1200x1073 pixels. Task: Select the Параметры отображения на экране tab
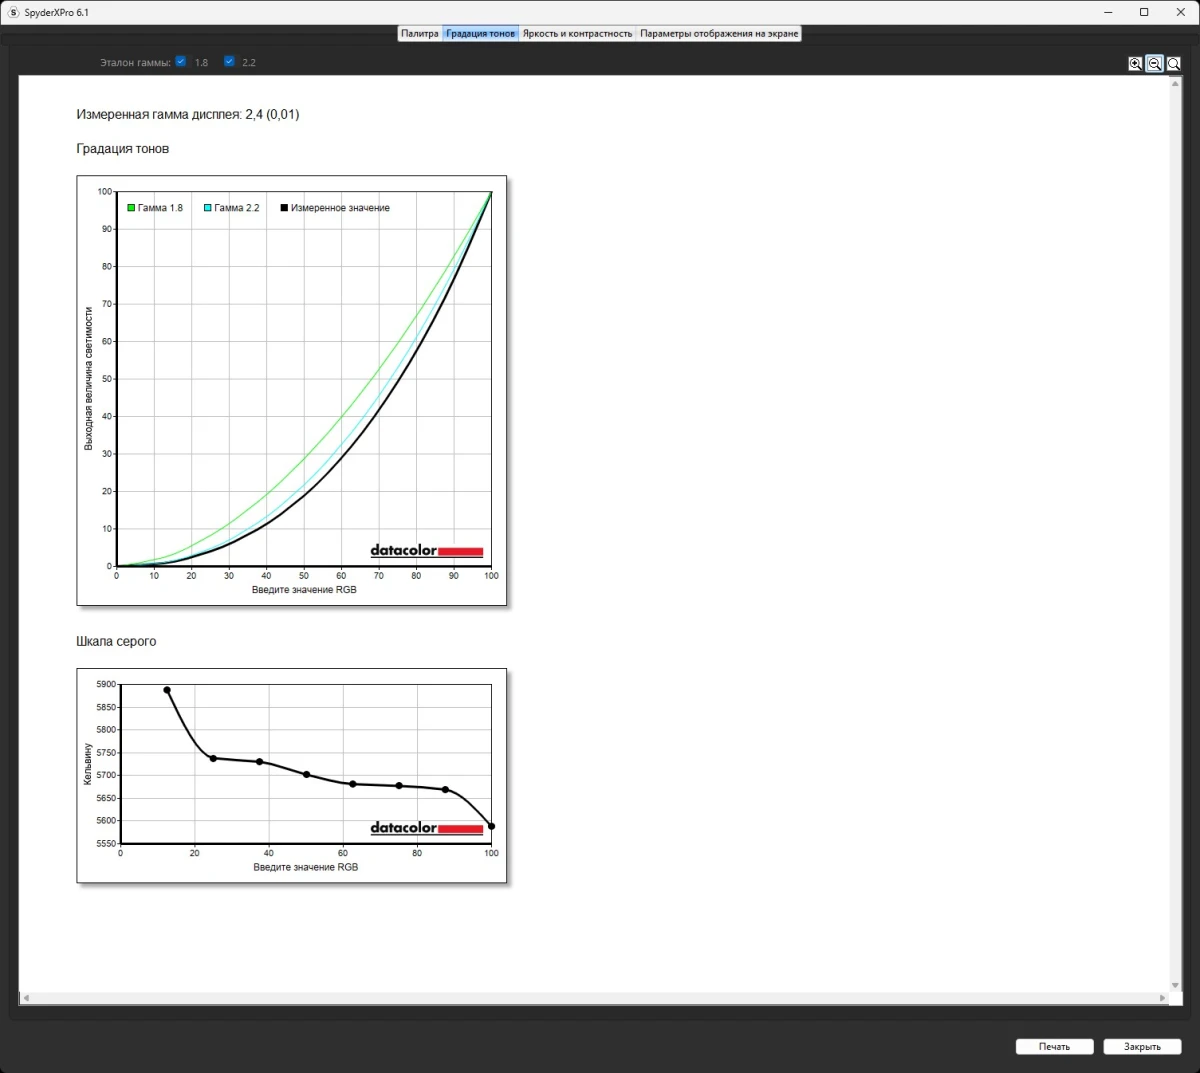click(719, 33)
